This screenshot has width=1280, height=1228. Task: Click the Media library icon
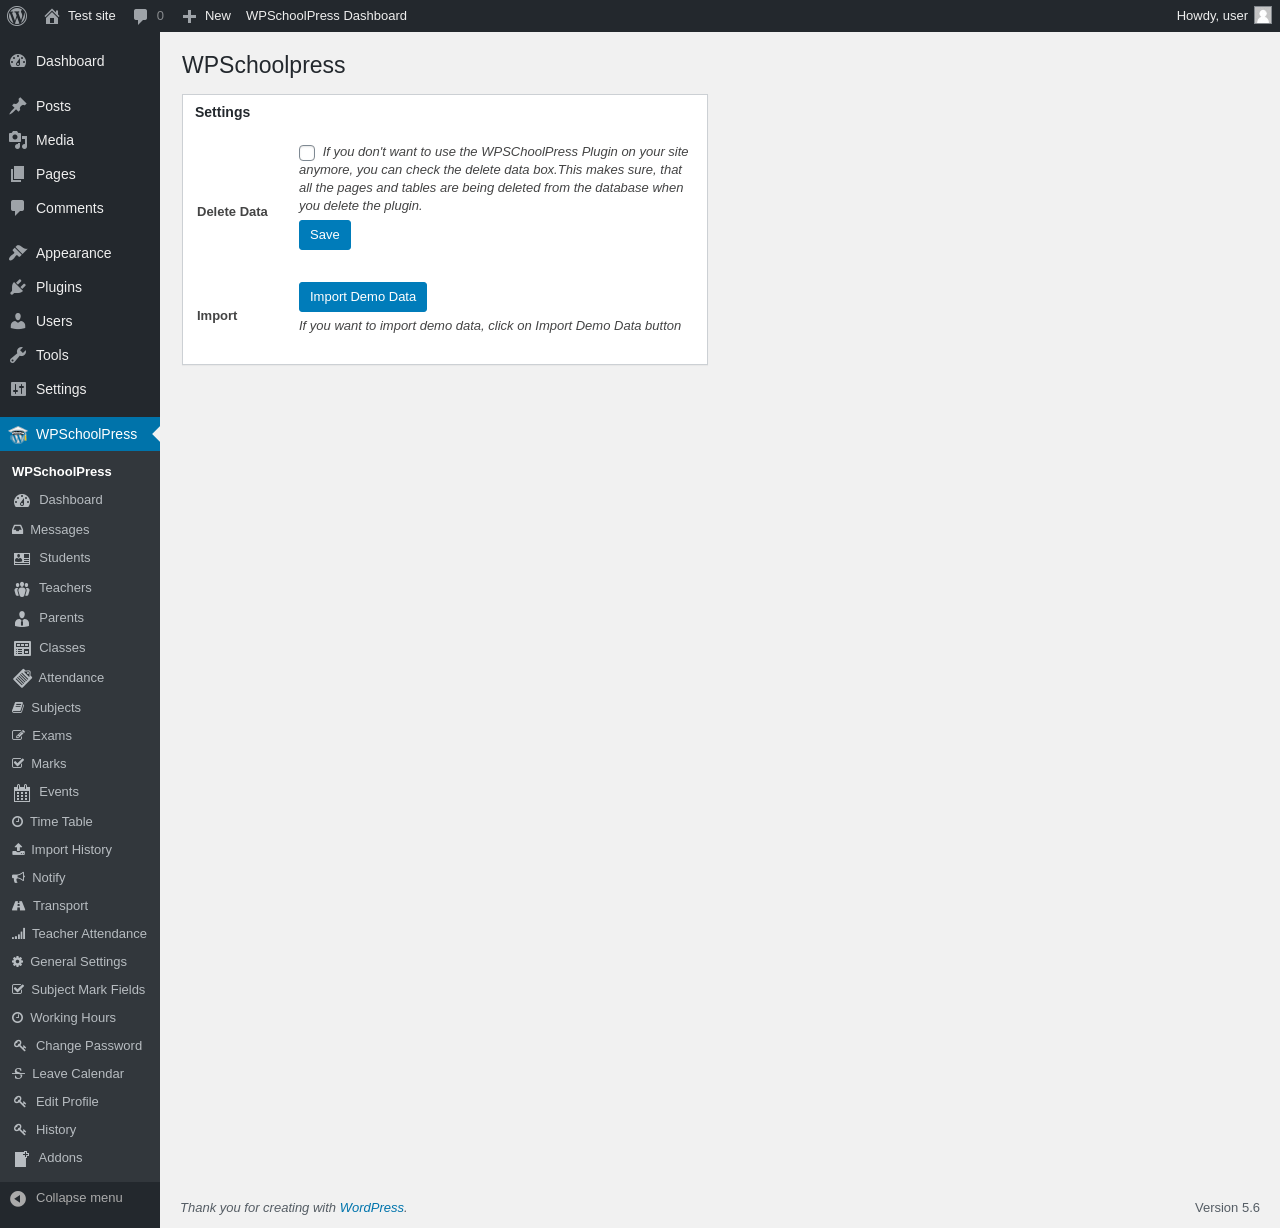(x=18, y=140)
